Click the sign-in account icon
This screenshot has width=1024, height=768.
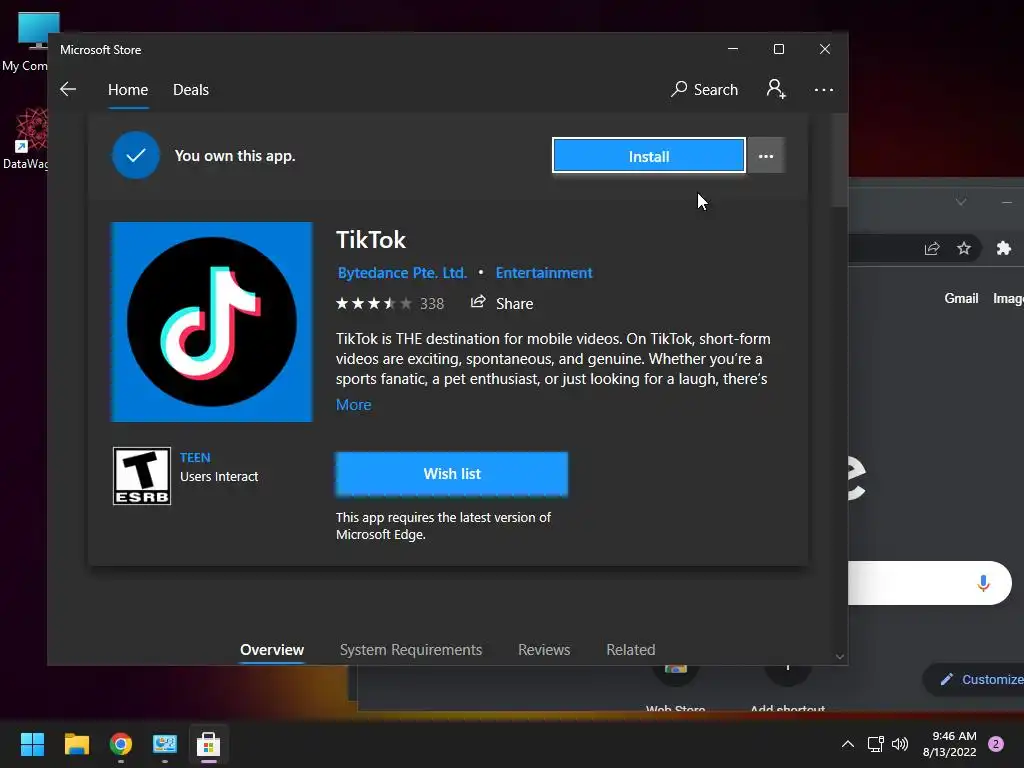click(x=776, y=89)
